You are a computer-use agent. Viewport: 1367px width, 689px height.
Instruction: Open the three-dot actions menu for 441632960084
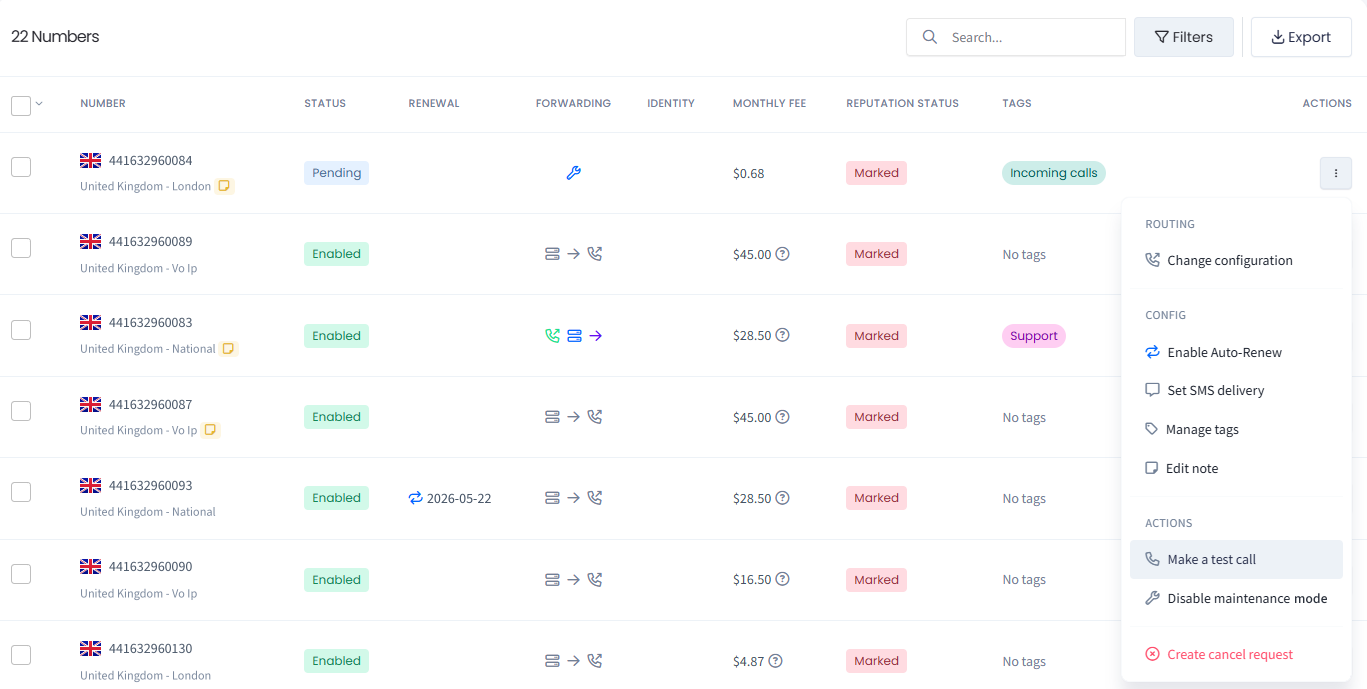point(1335,173)
